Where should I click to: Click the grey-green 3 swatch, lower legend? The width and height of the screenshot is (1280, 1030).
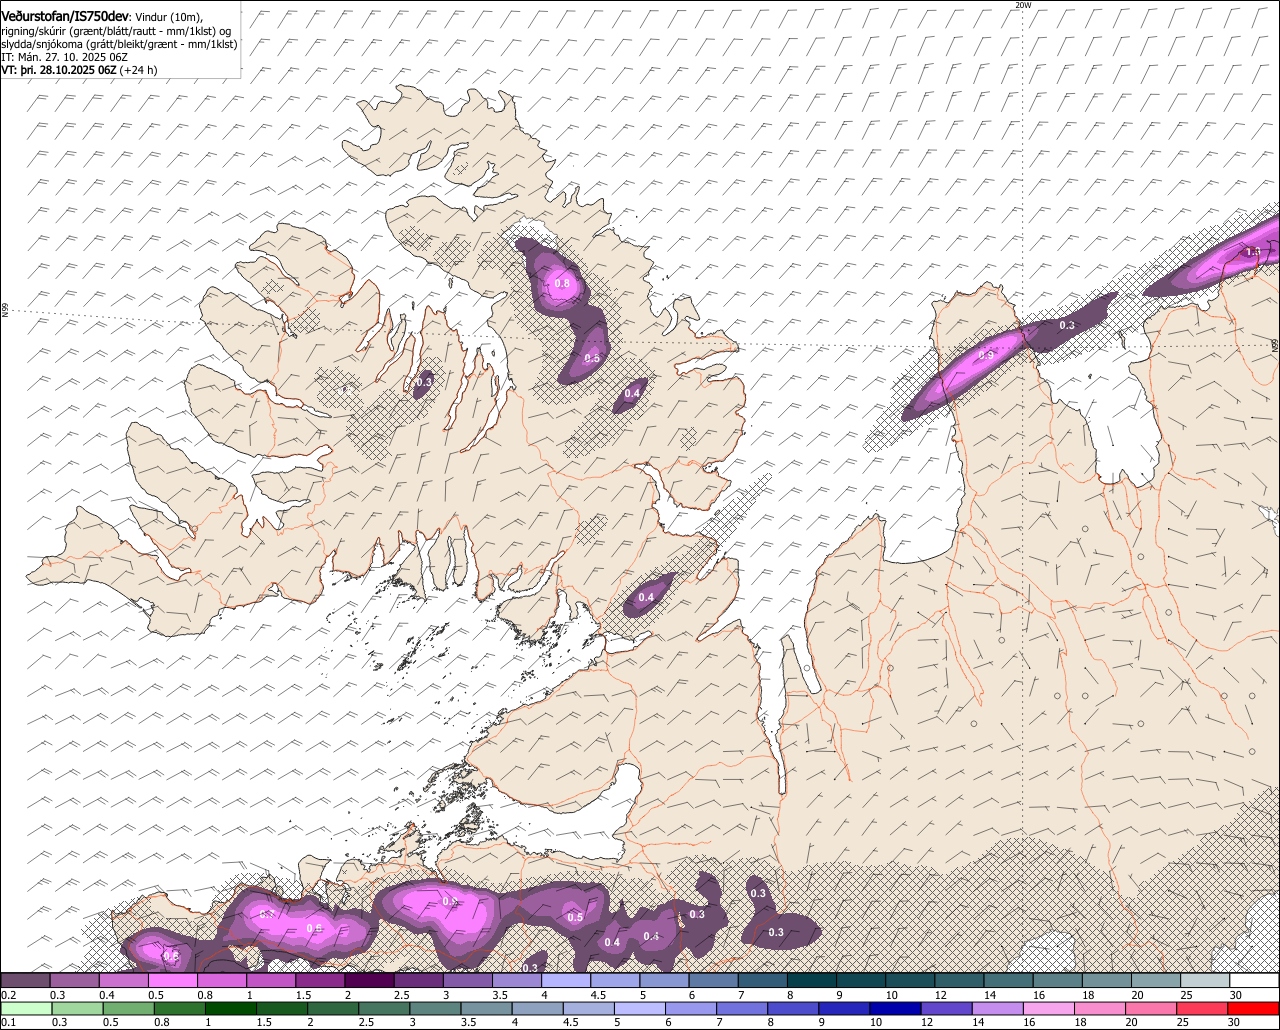pos(436,1009)
